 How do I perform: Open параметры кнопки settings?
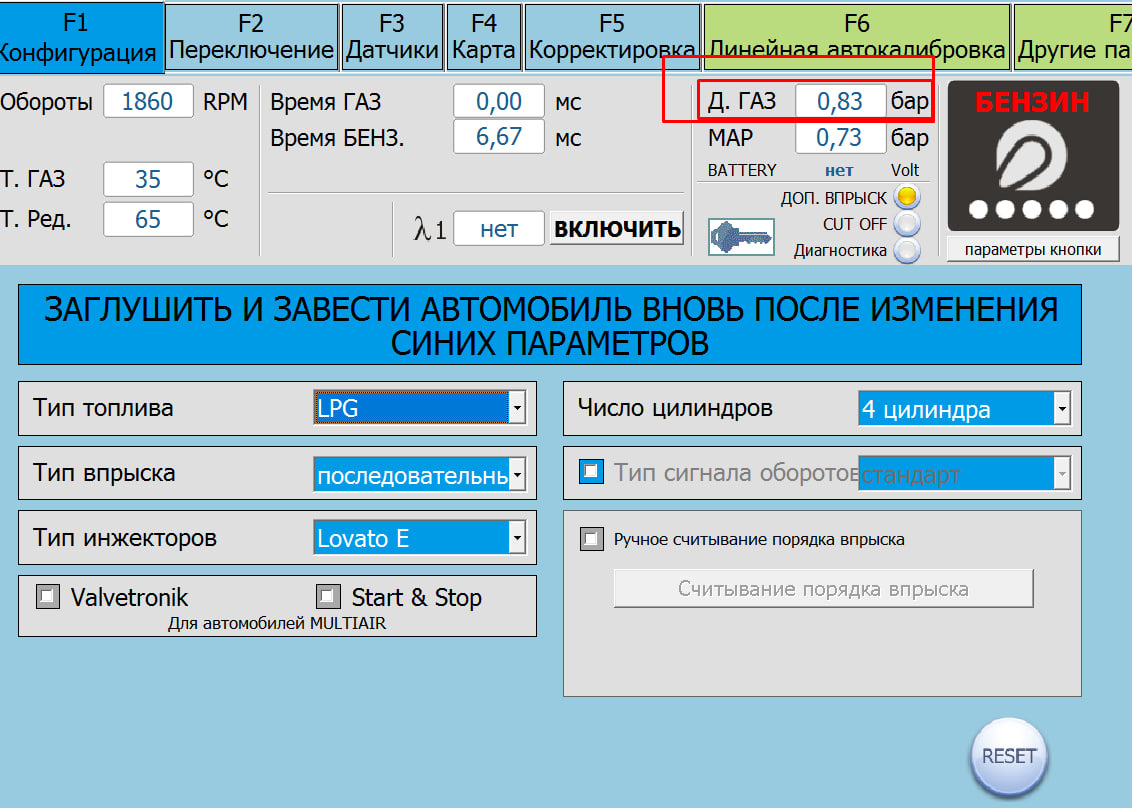[1033, 250]
